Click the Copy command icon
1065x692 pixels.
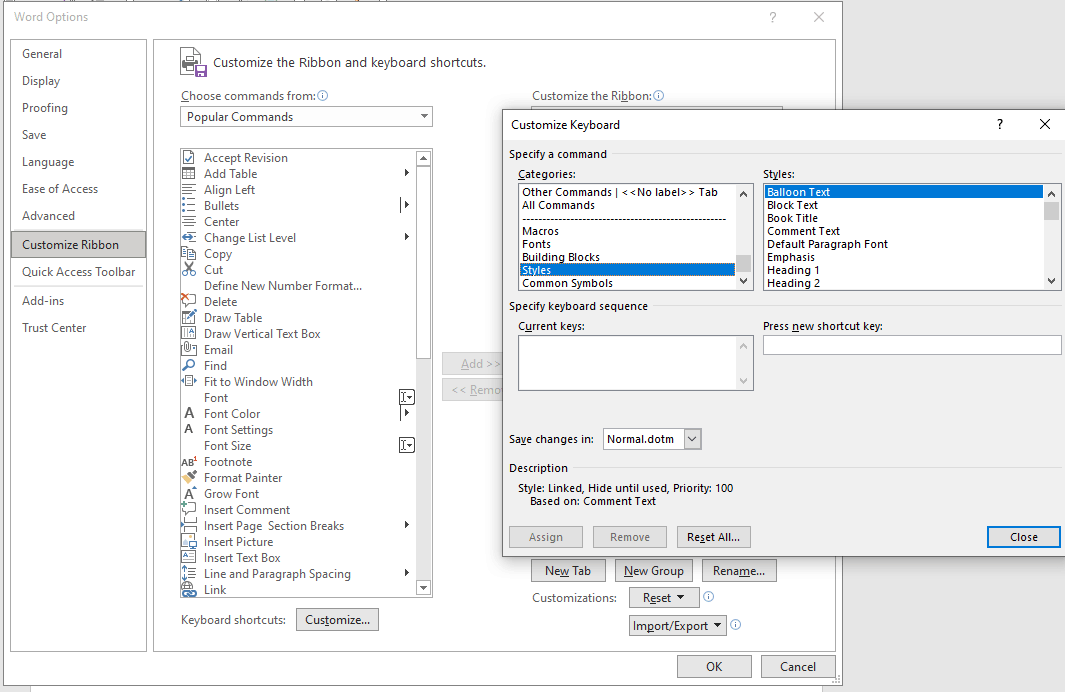coord(189,253)
